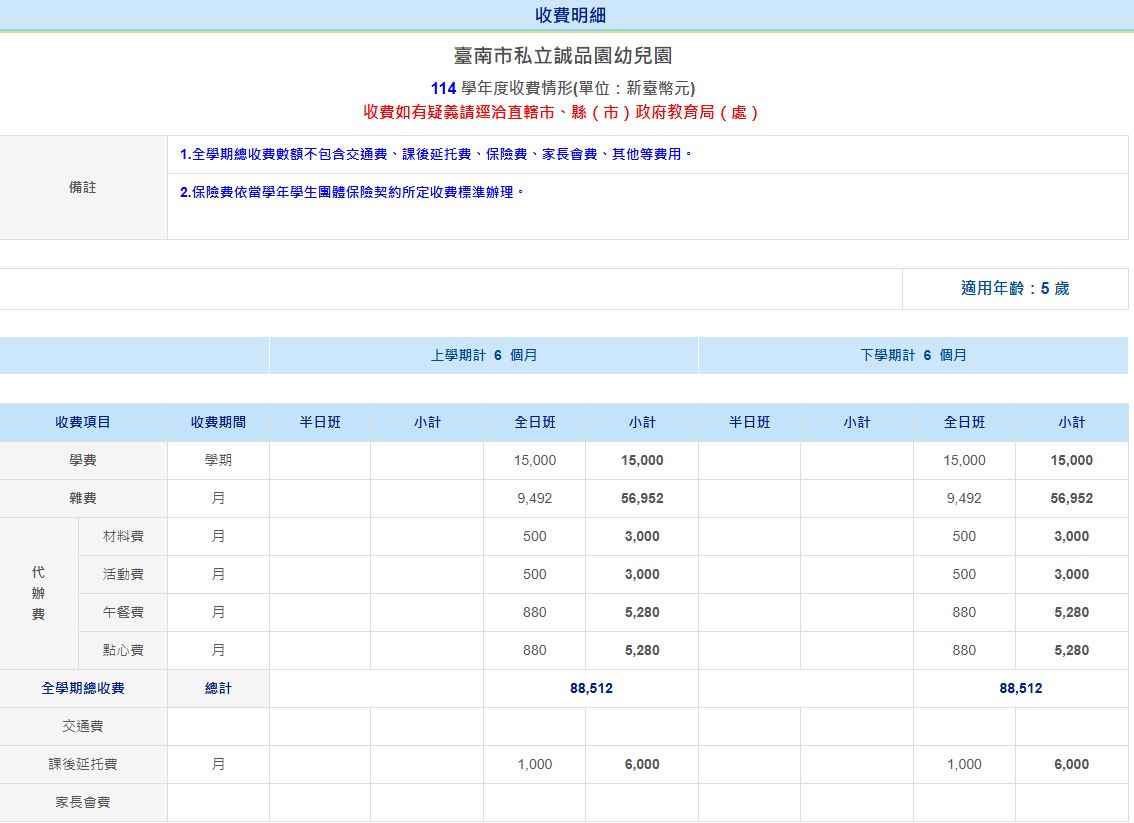Click the 適用年齡：5 歲 cell

(x=1015, y=288)
